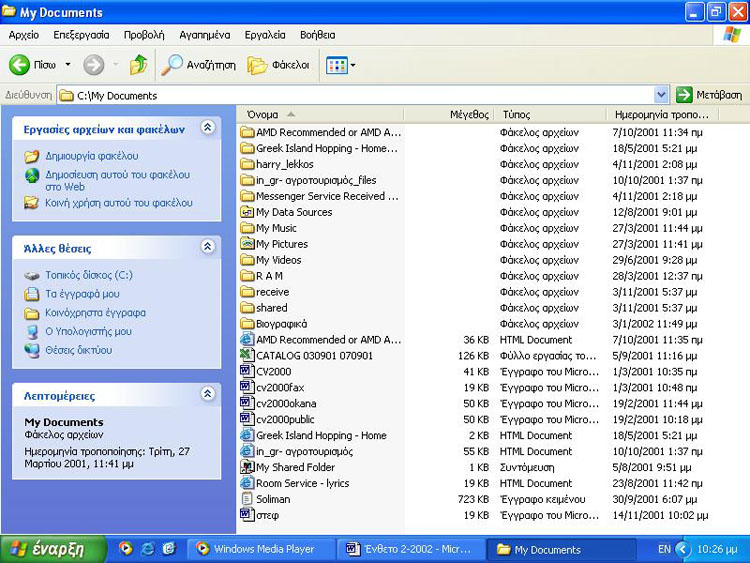
Task: Select the στεφ Word document icon
Action: [247, 515]
